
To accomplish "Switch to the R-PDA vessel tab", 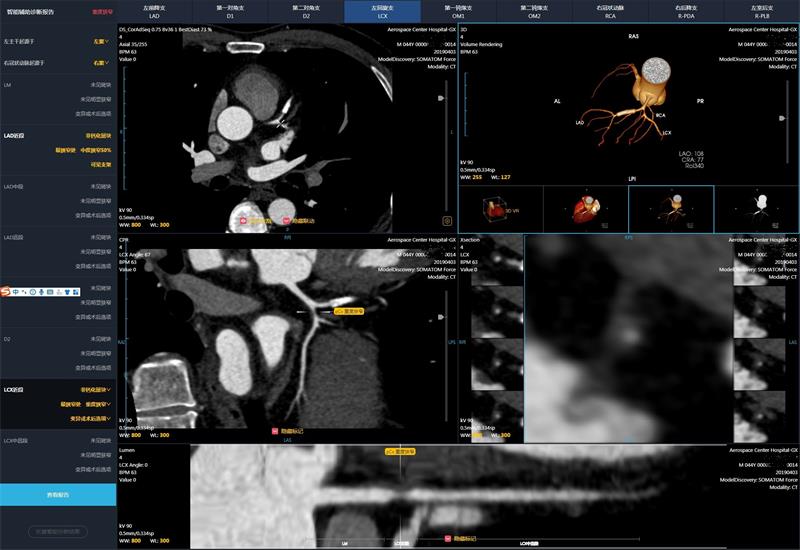I will [x=686, y=11].
